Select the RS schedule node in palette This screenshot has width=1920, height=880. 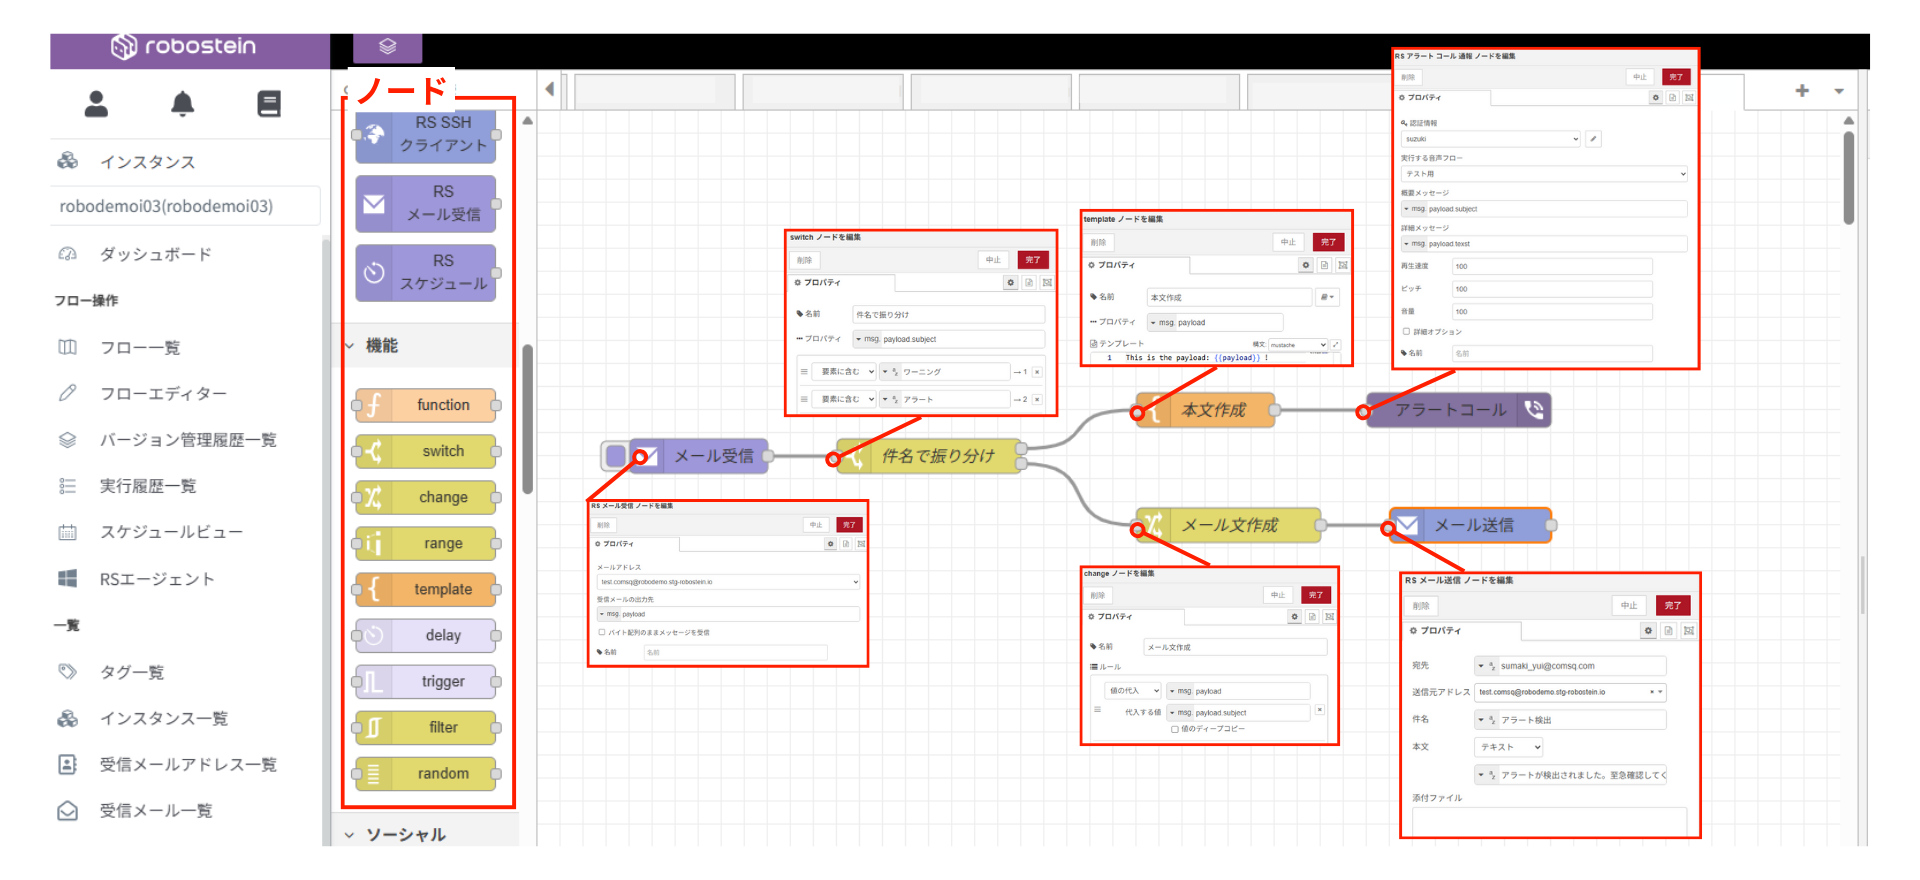click(x=426, y=272)
